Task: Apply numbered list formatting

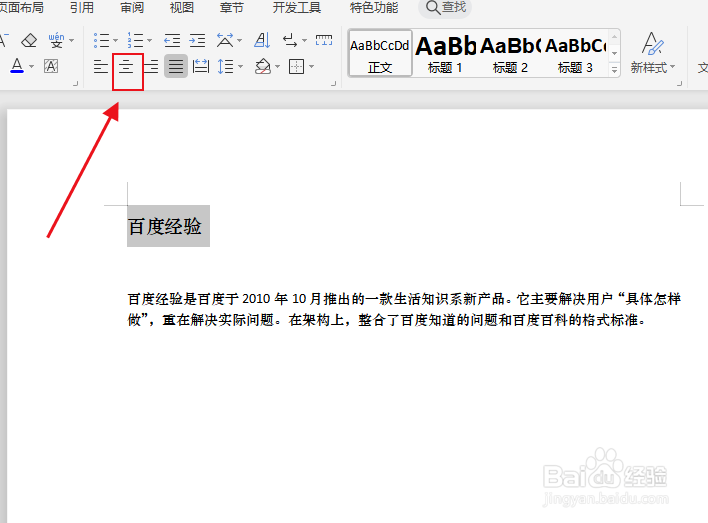Action: coord(135,40)
